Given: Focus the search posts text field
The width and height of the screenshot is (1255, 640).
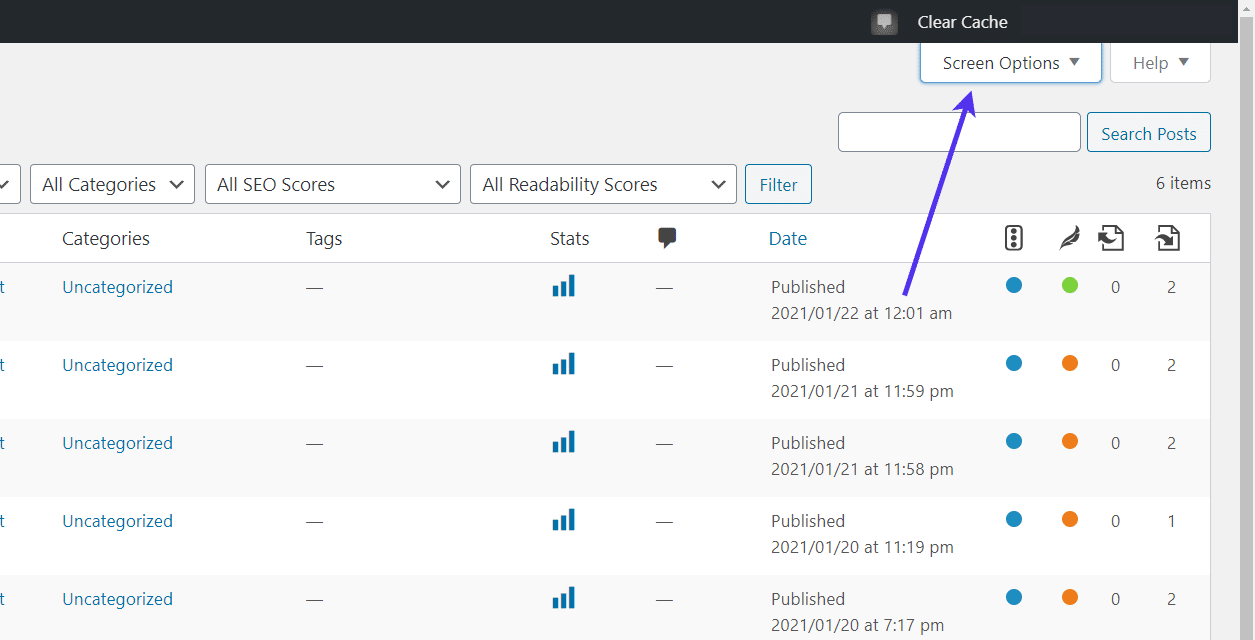Looking at the screenshot, I should (x=958, y=133).
